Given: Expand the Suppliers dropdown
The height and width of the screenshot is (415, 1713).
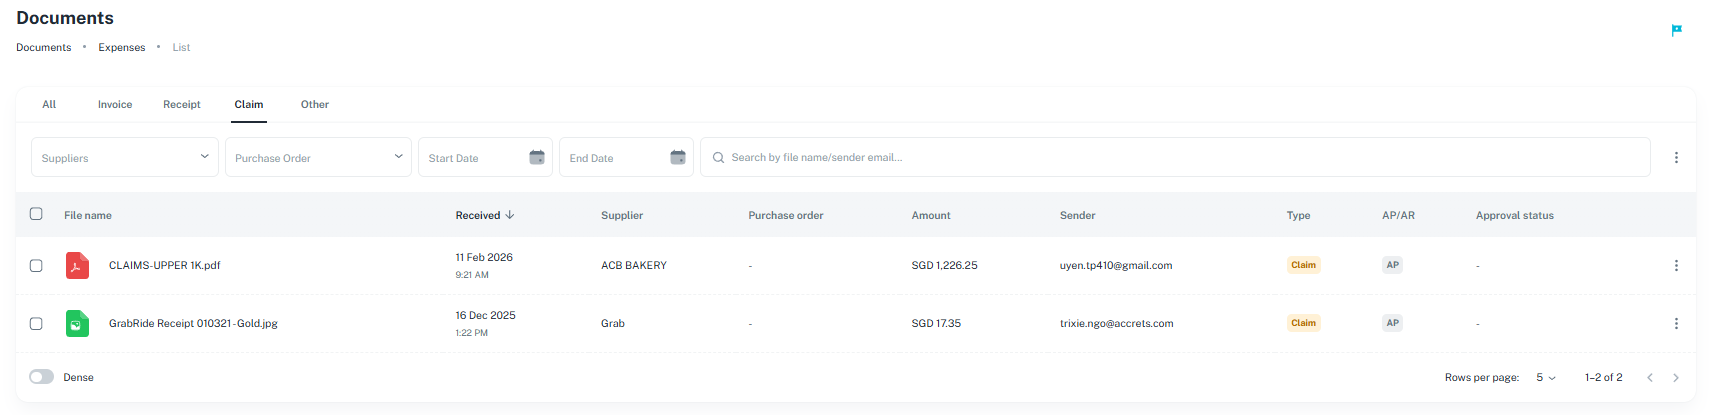Looking at the screenshot, I should (x=125, y=157).
